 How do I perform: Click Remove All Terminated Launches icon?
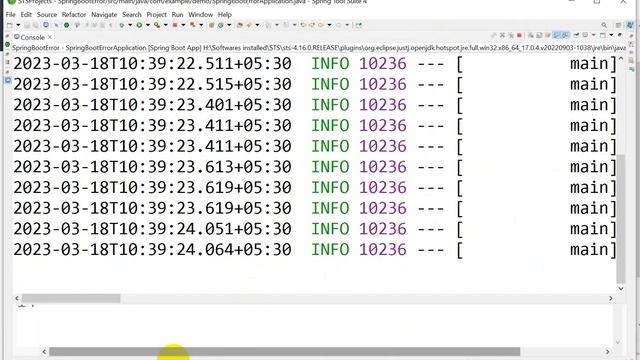click(x=511, y=36)
